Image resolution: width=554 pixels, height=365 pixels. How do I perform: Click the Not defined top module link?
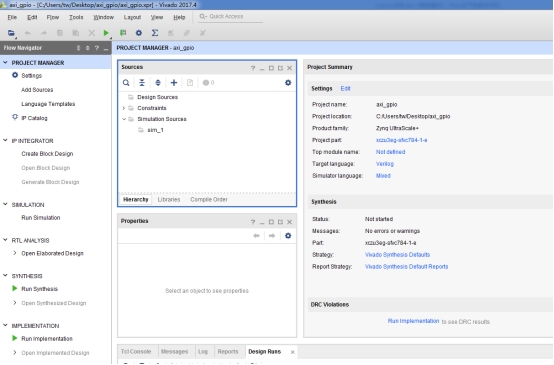pos(390,152)
